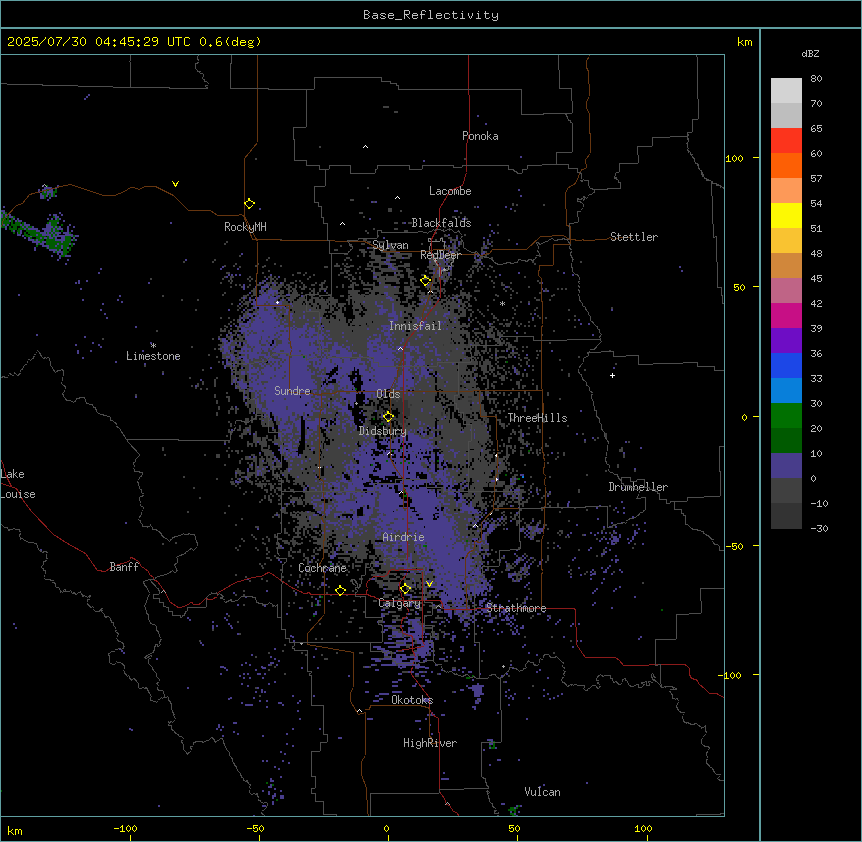This screenshot has height=842, width=862.
Task: Click the Blackfalds town label
Action: click(441, 223)
